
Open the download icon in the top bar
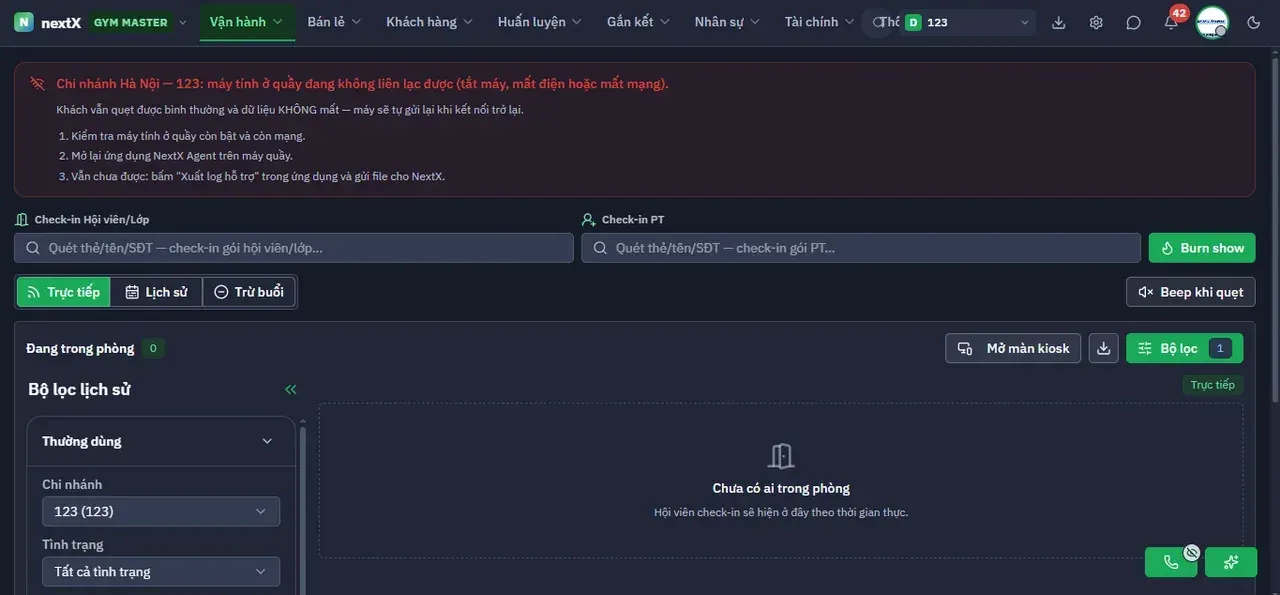(1059, 22)
